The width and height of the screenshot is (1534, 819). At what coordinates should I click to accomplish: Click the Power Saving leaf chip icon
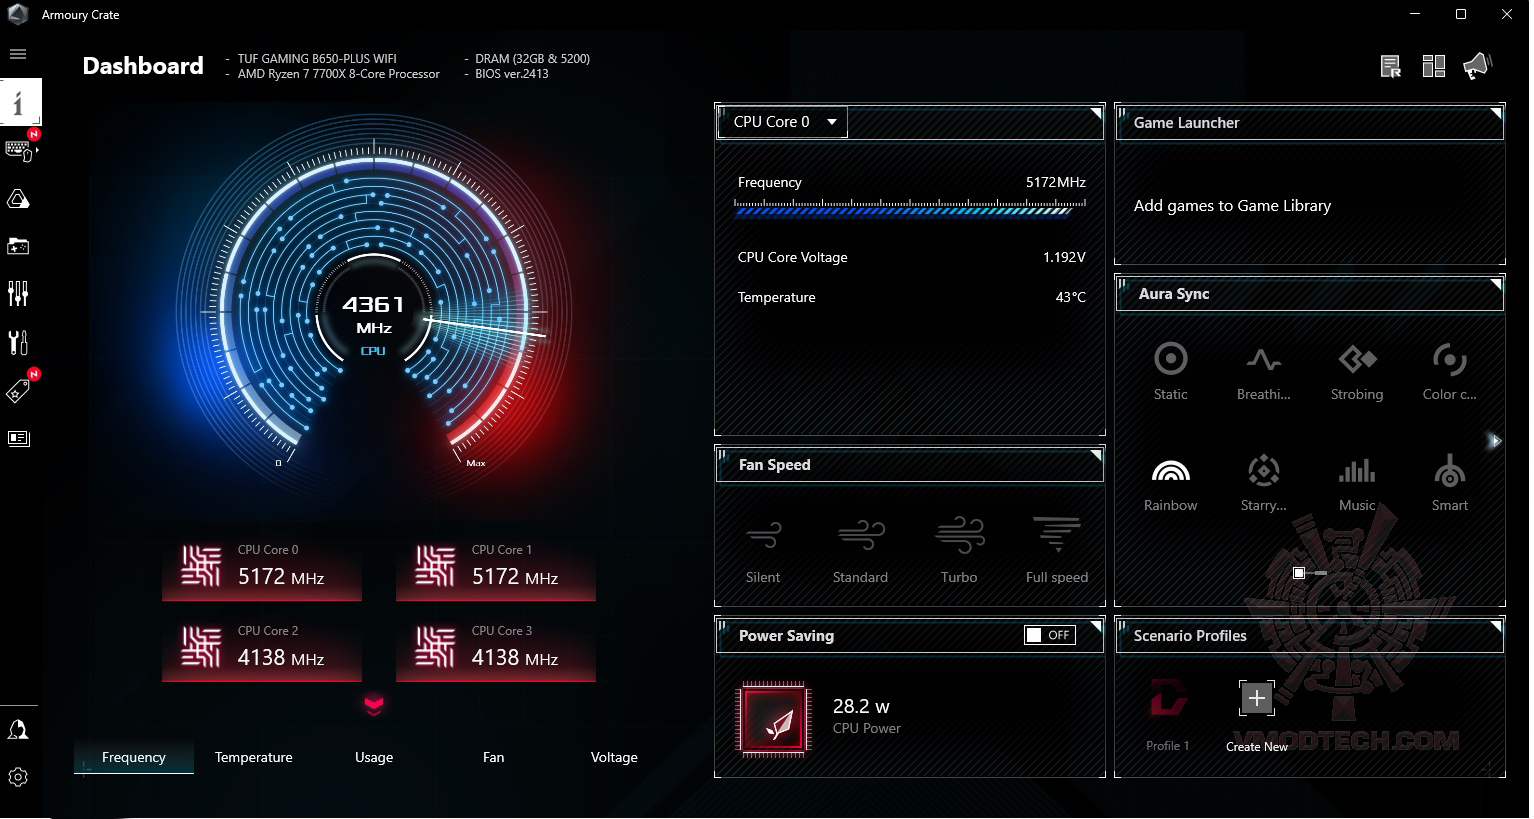(772, 719)
